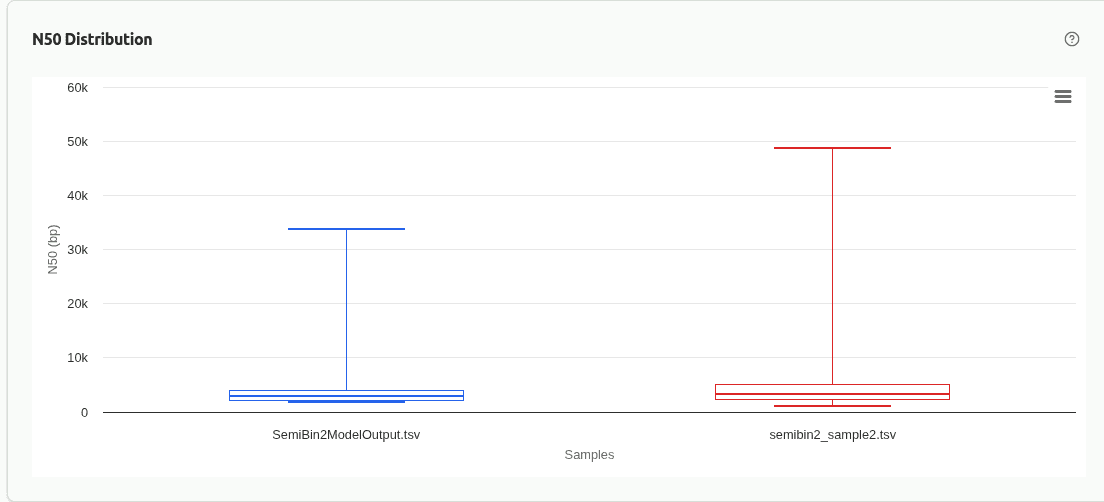
Task: Click the N50 (bp) y-axis title
Action: [54, 249]
